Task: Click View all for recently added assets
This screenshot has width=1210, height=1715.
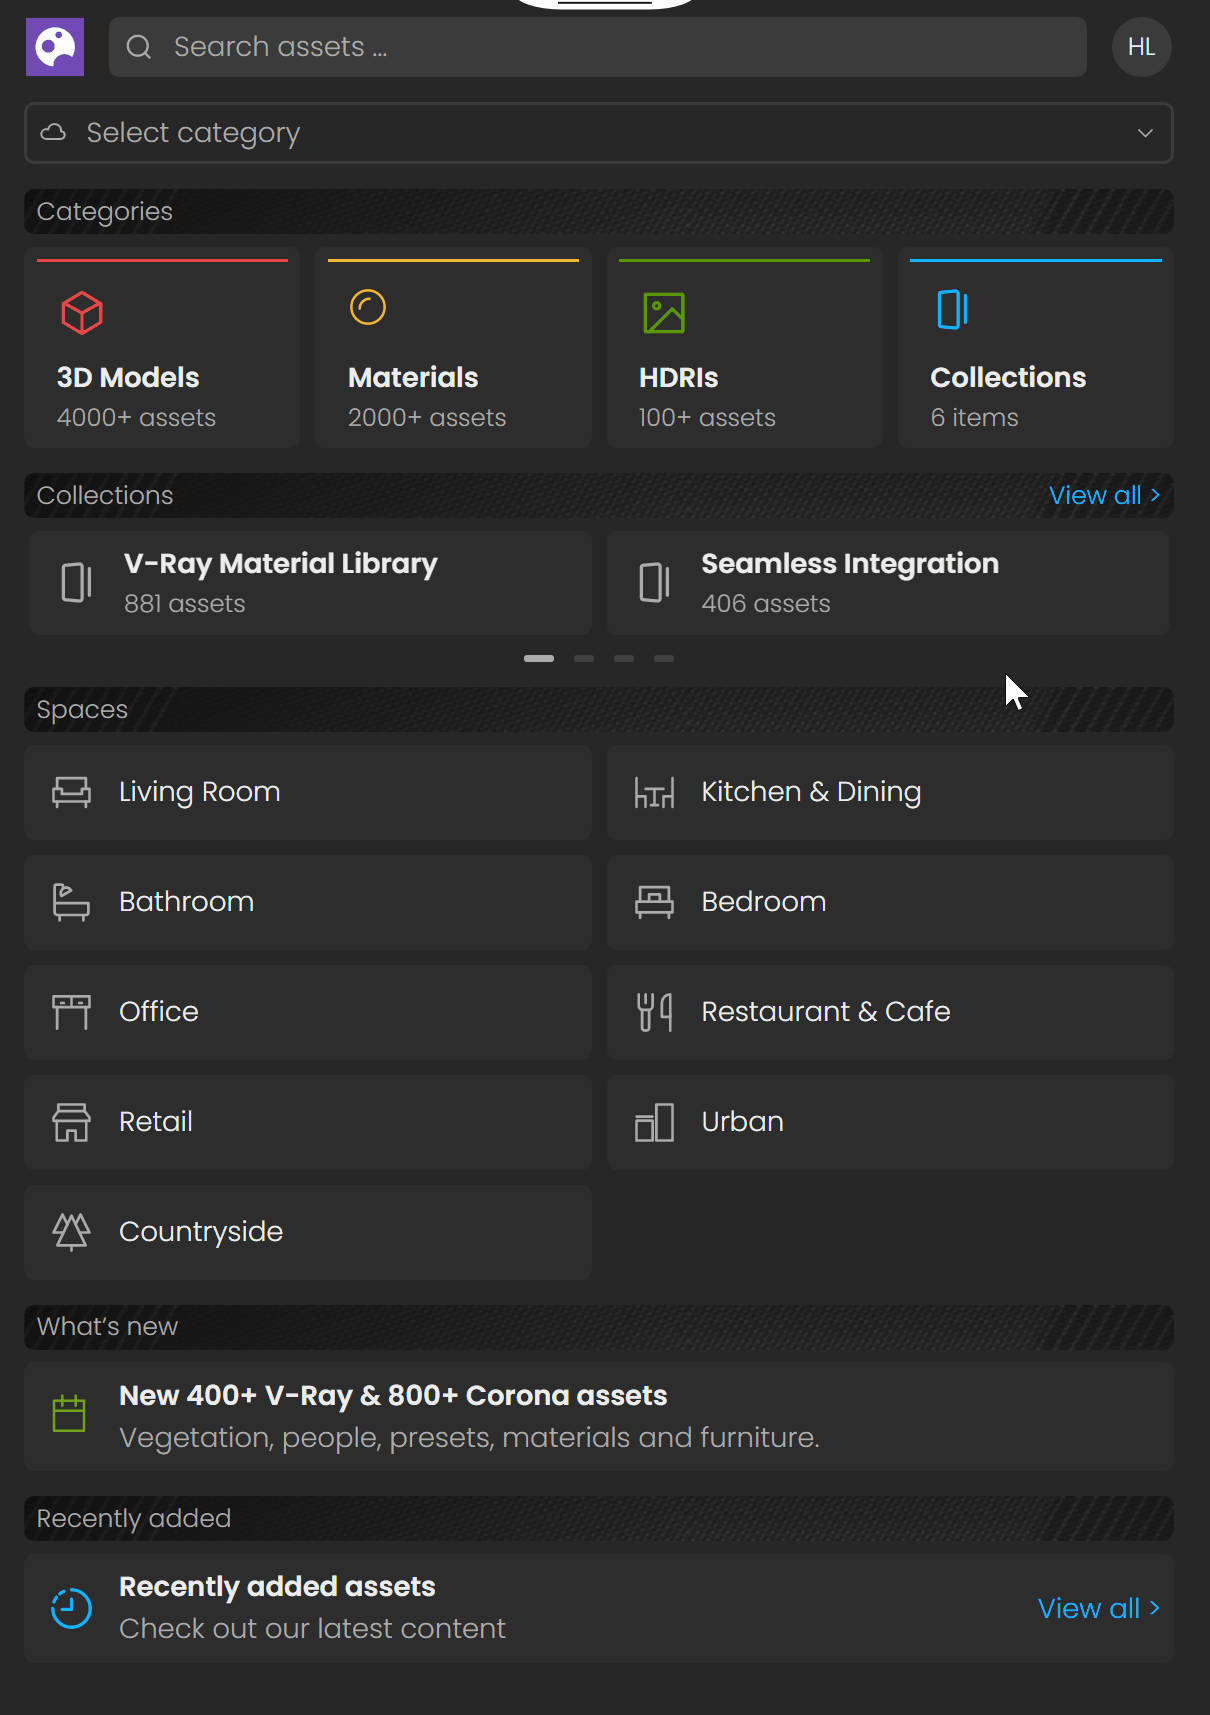Action: [1098, 1608]
